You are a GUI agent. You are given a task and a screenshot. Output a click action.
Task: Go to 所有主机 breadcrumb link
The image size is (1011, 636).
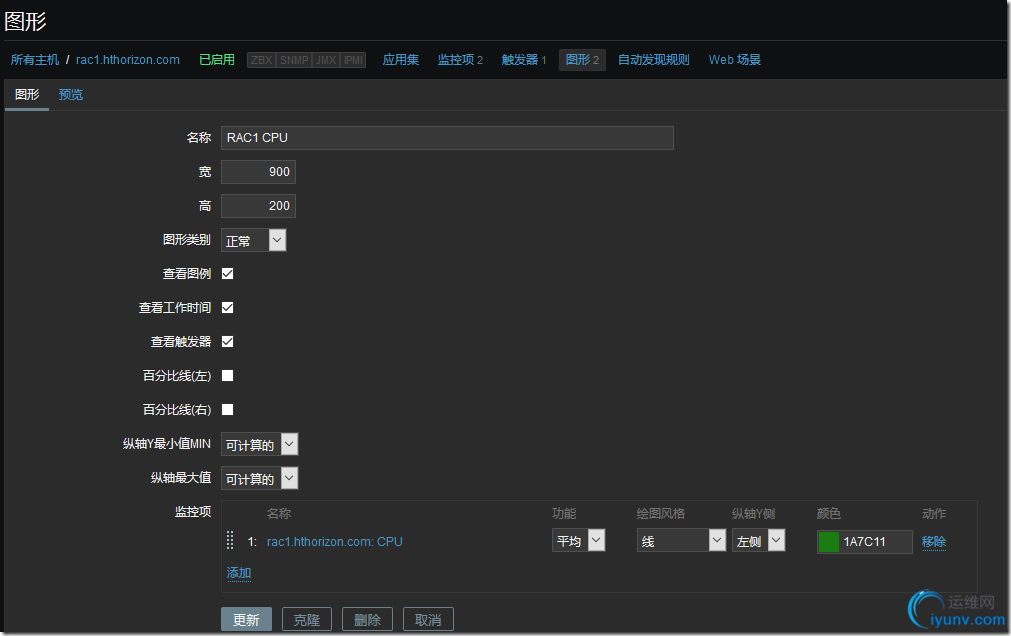click(x=35, y=60)
